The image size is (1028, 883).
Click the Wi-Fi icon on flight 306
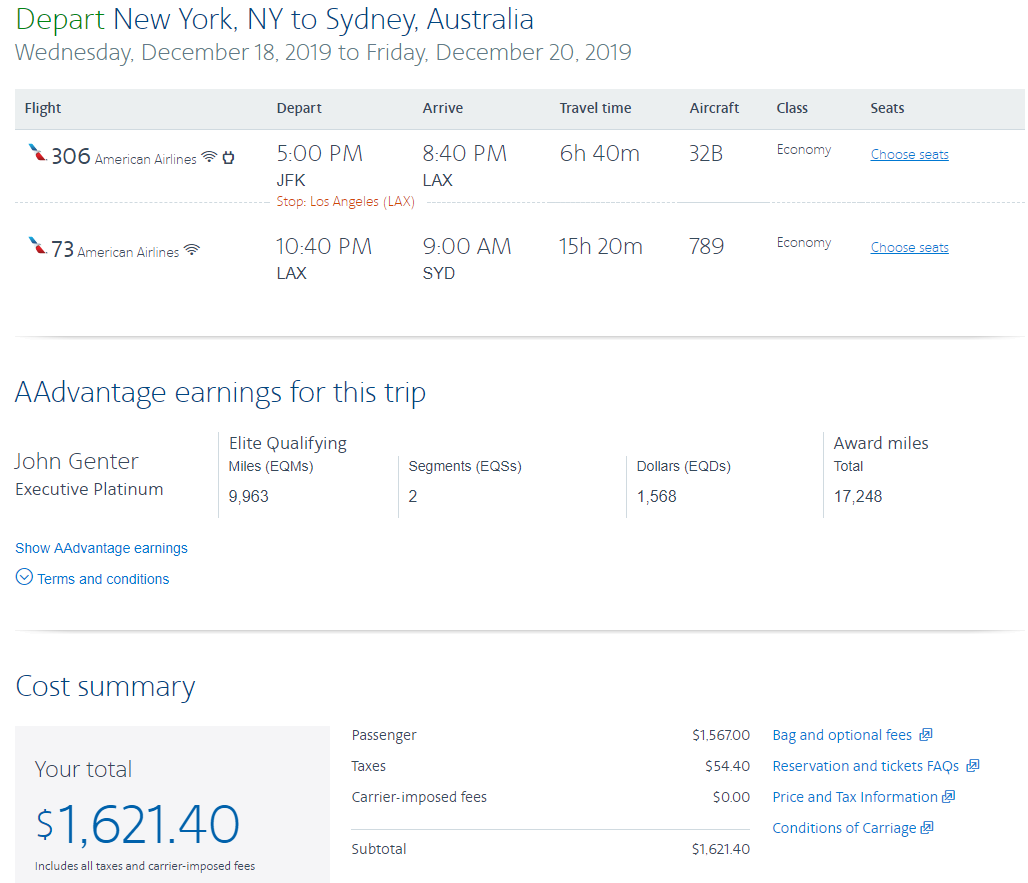point(209,157)
